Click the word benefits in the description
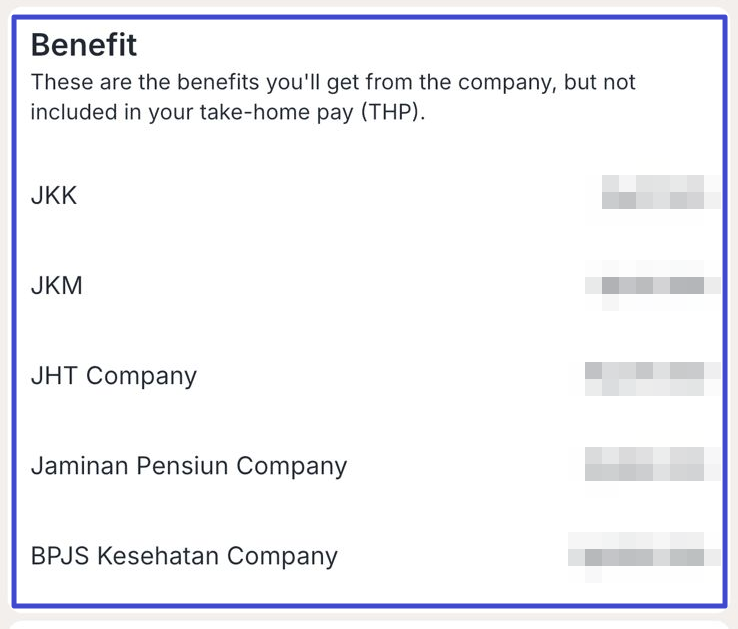The height and width of the screenshot is (629, 738). click(218, 82)
